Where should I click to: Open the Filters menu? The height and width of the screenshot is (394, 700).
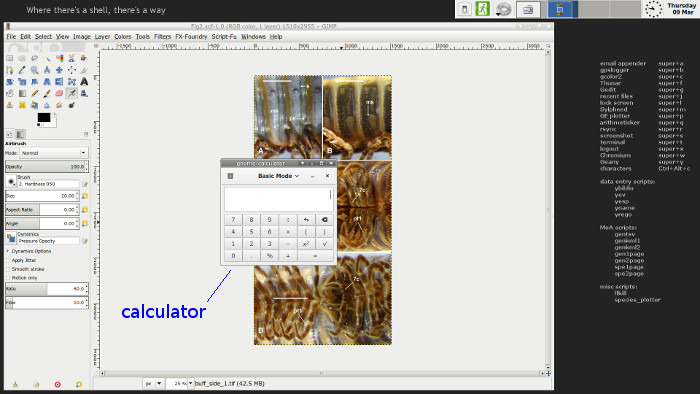point(162,37)
